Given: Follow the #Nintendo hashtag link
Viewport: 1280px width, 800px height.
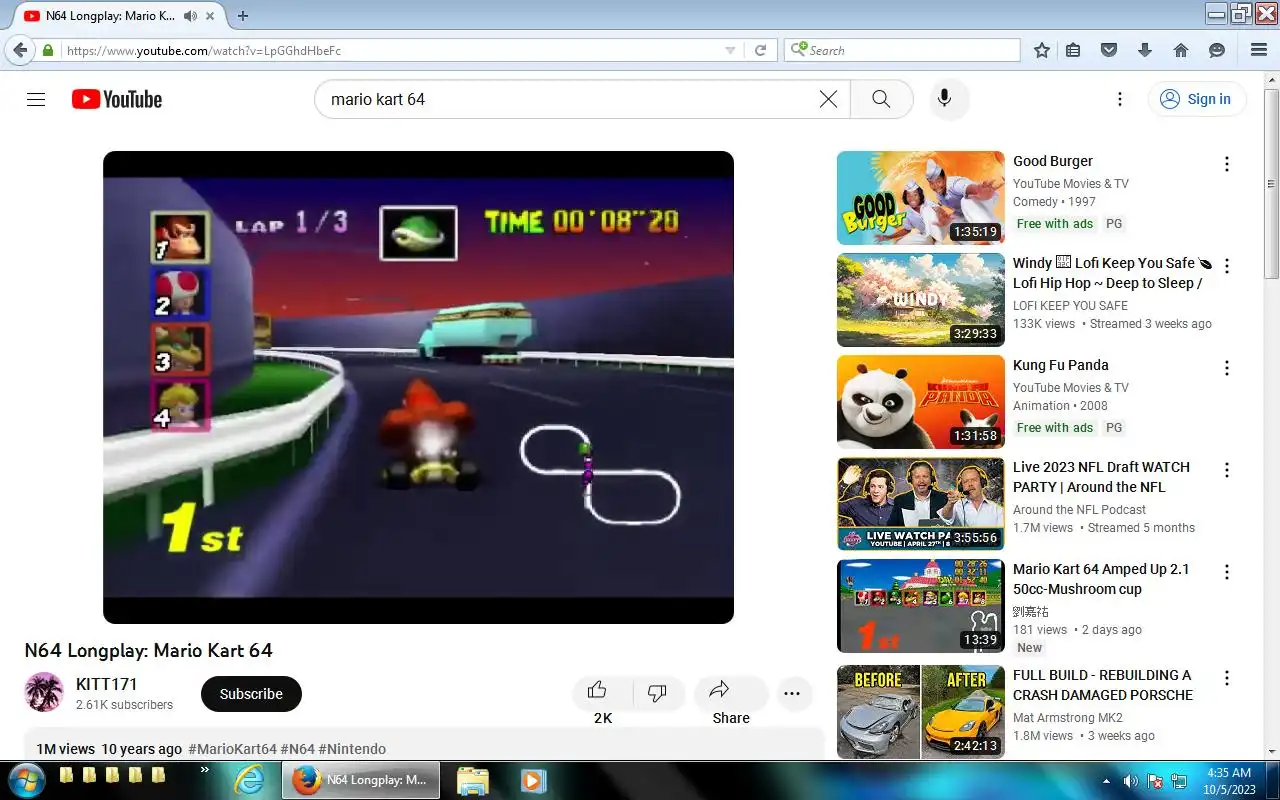Looking at the screenshot, I should [x=352, y=749].
